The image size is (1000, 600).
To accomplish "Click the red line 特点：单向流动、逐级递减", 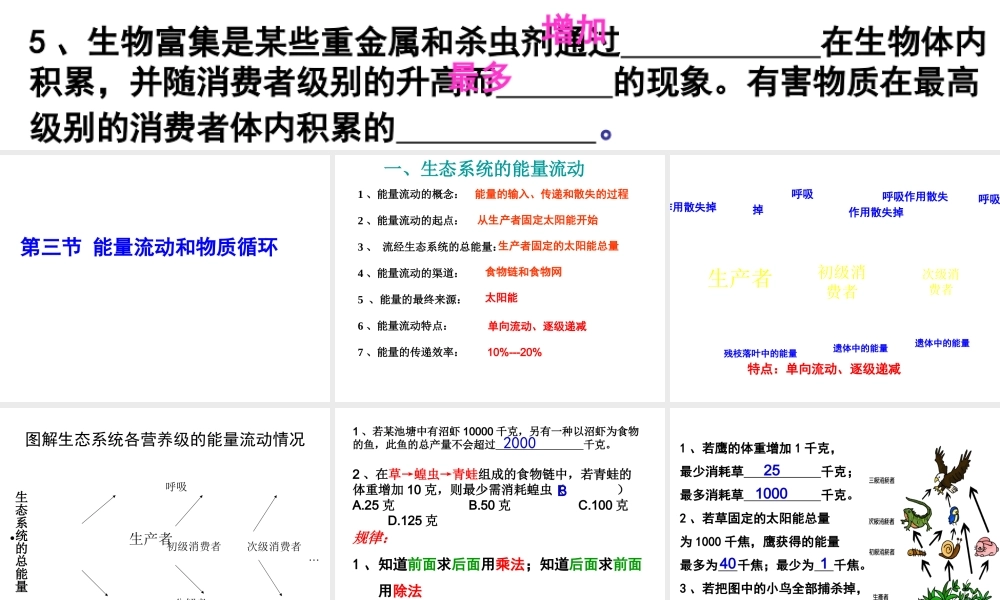I will point(824,369).
